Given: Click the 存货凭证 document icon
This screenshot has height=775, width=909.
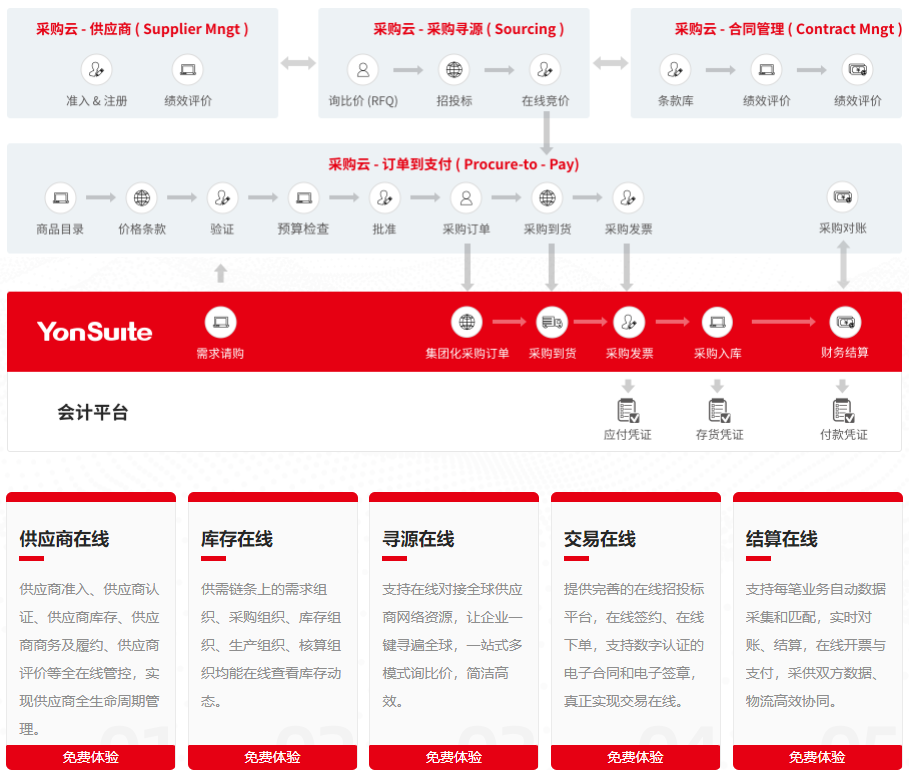Looking at the screenshot, I should tap(719, 410).
